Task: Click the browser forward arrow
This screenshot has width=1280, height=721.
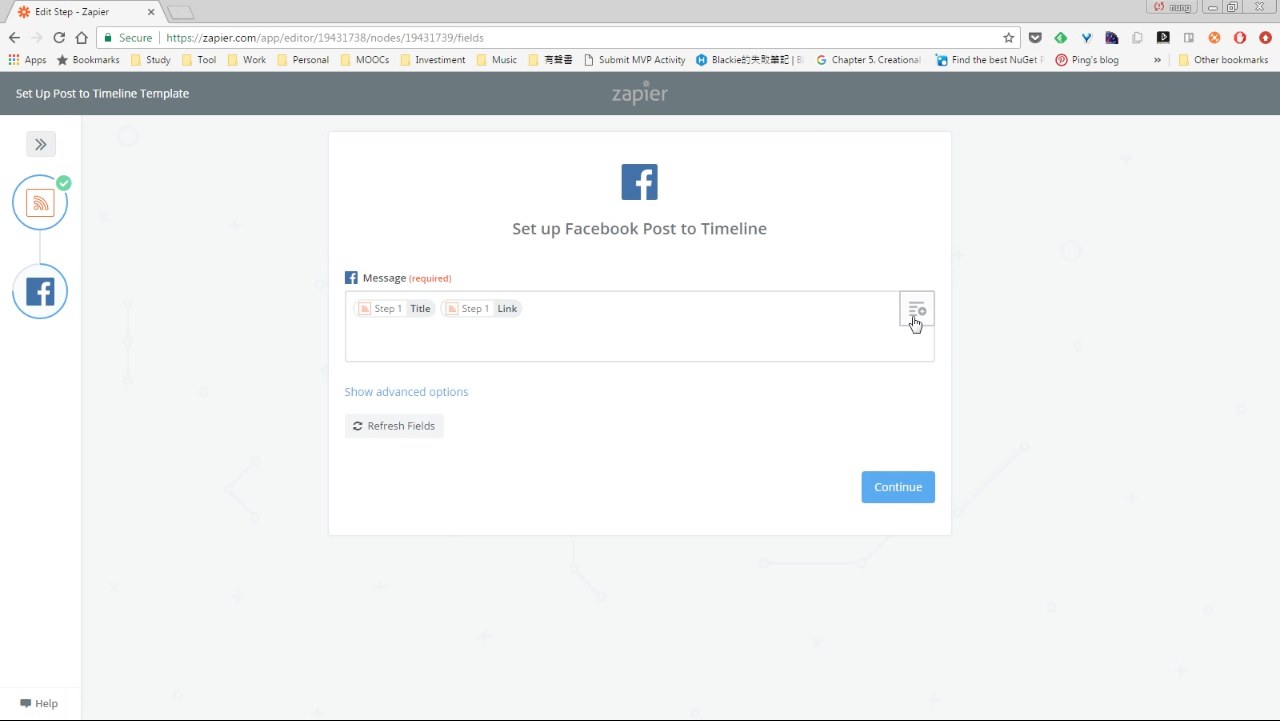Action: tap(36, 38)
